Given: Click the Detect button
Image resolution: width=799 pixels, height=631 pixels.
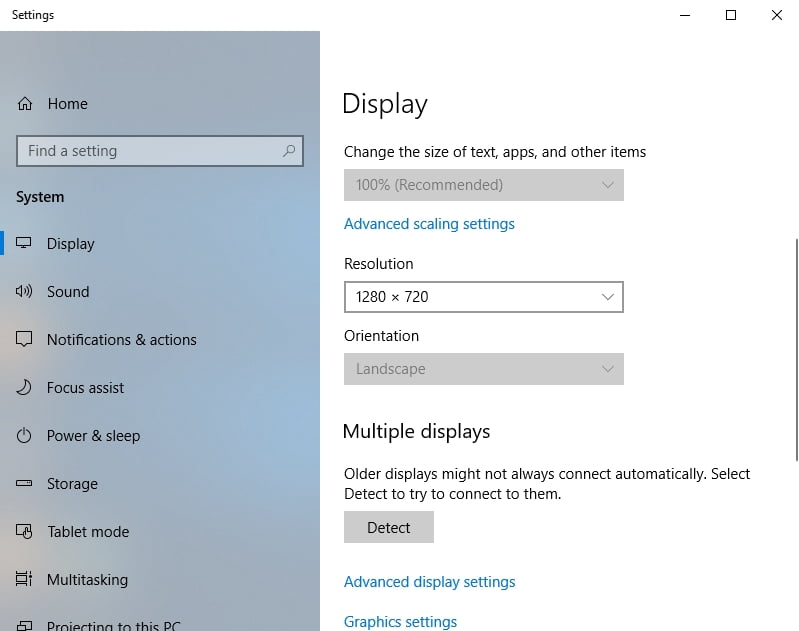Looking at the screenshot, I should (x=389, y=527).
